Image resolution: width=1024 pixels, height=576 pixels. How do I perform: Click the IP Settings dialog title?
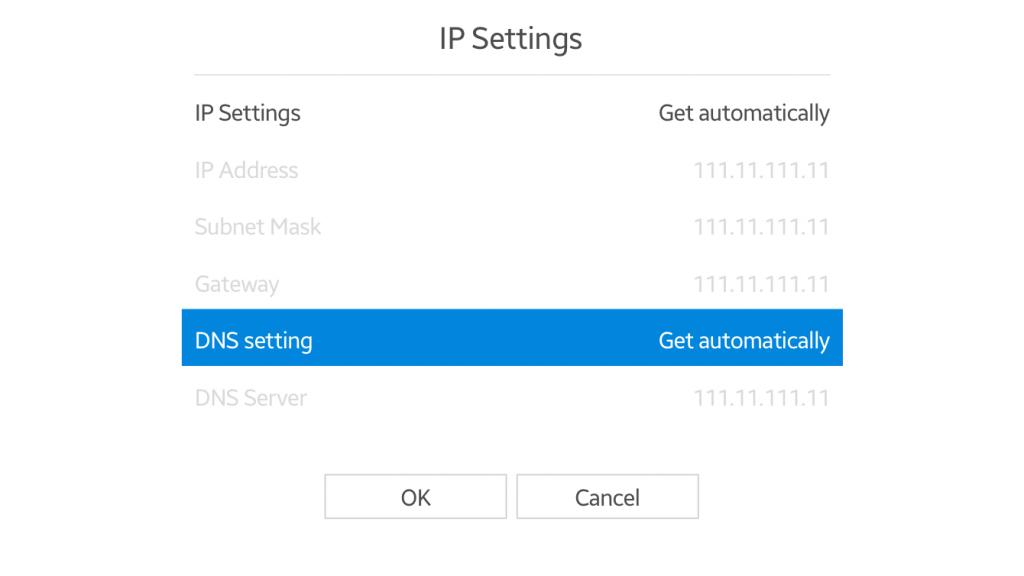509,39
